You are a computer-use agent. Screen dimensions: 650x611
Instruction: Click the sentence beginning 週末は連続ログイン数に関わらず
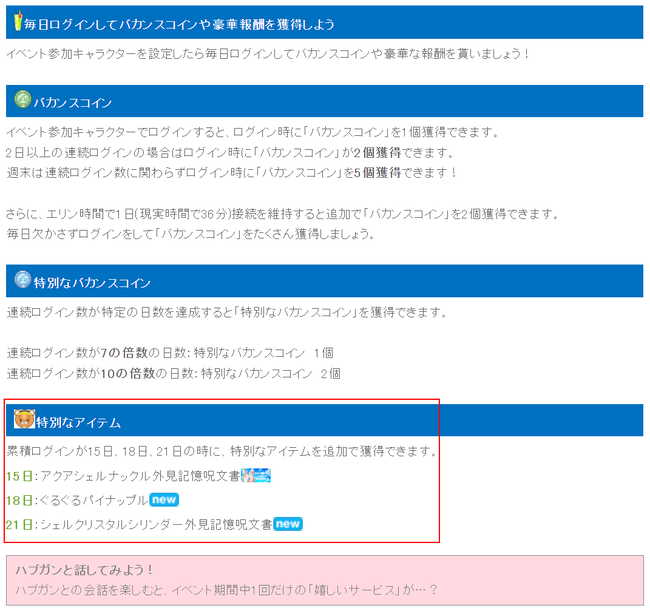(231, 172)
